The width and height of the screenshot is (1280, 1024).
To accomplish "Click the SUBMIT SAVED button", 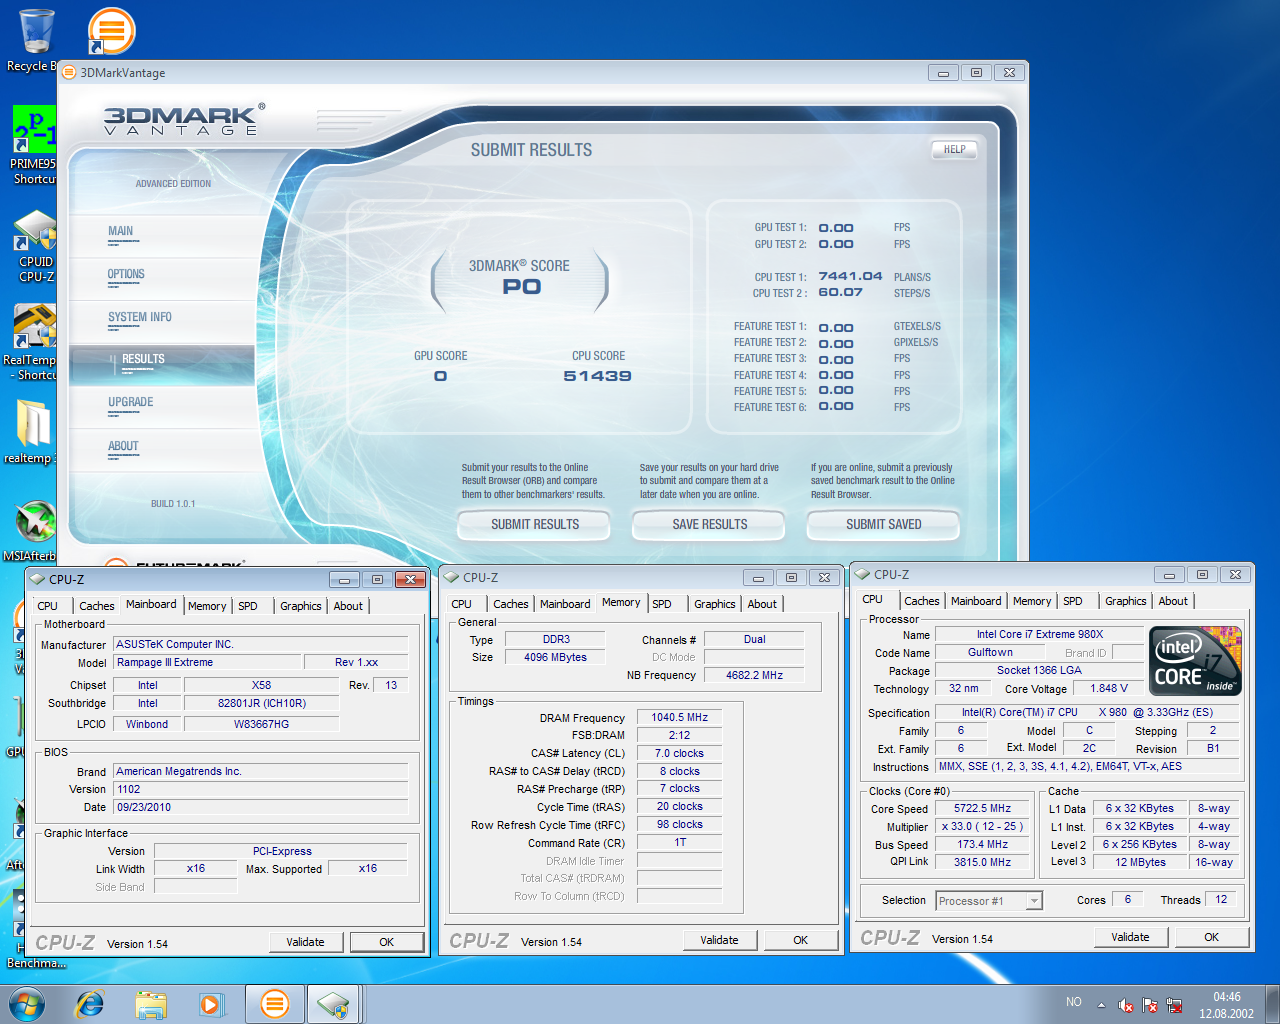I will (x=884, y=524).
